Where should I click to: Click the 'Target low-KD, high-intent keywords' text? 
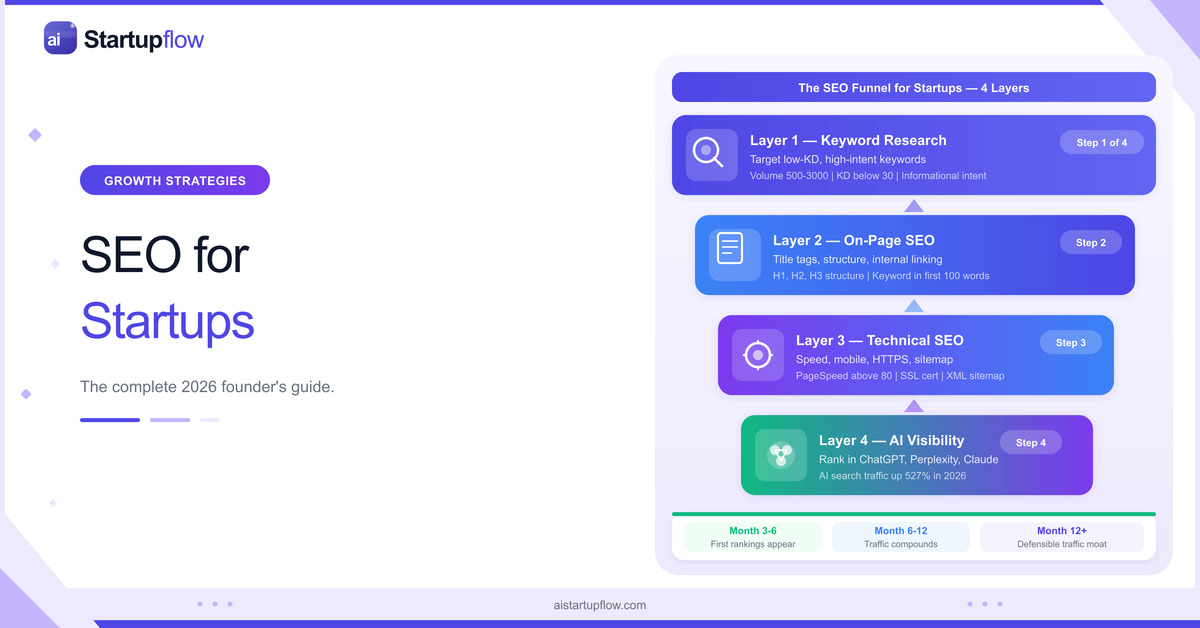pos(838,159)
